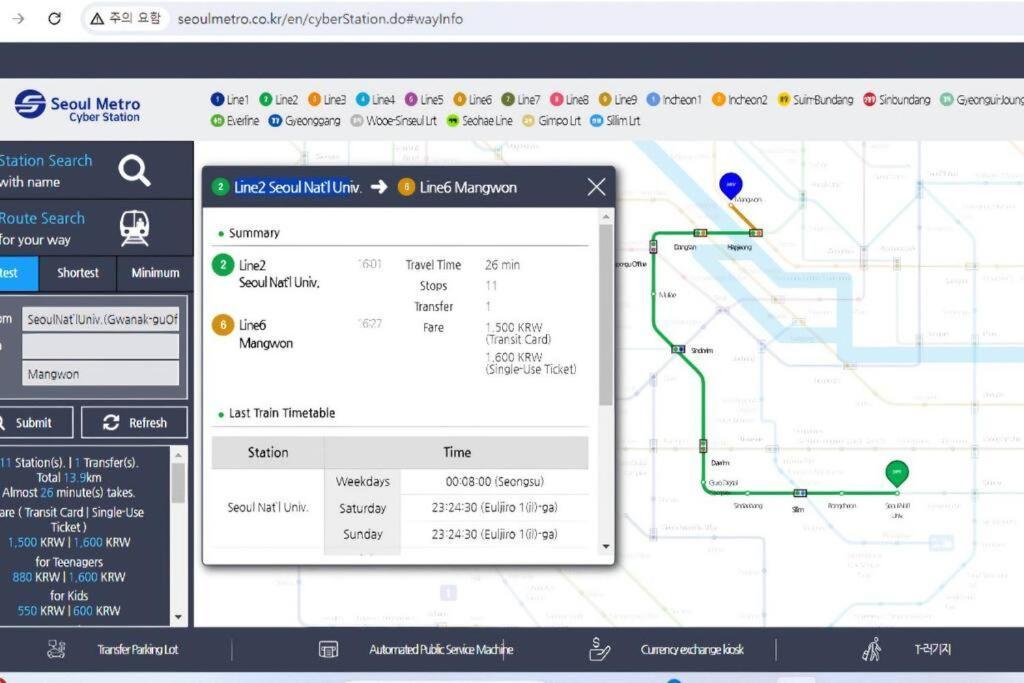Screen dimensions: 1024x683
Task: Select Sinbundang in the line legend
Action: (x=897, y=99)
